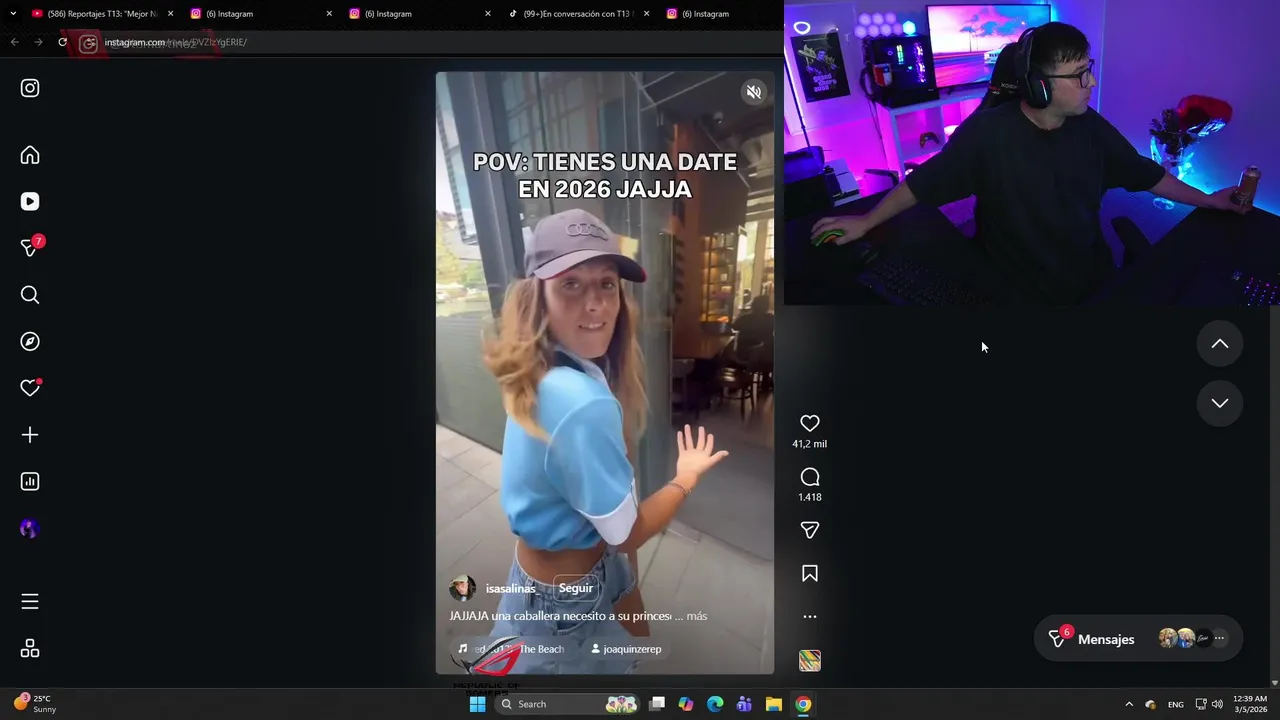The image size is (1280, 720).
Task: Click the Chrome icon on taskbar
Action: [803, 704]
